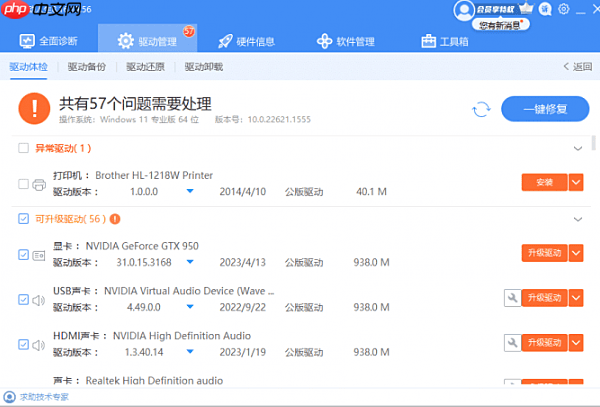Viewport: 600px width, 407px height.
Task: Click the 57 notification badge on 驱动管理
Action: [189, 31]
